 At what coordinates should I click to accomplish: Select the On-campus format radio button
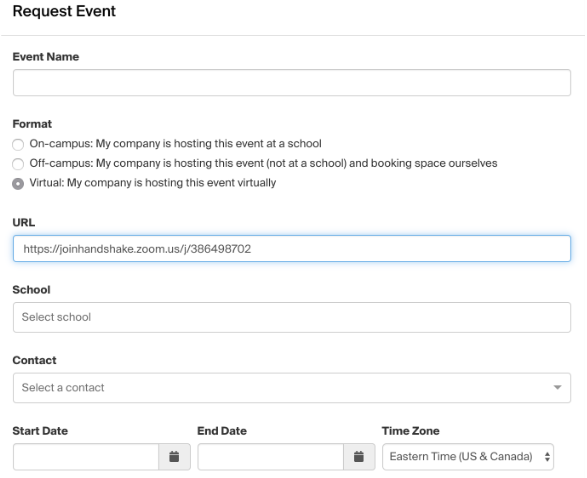(x=18, y=144)
